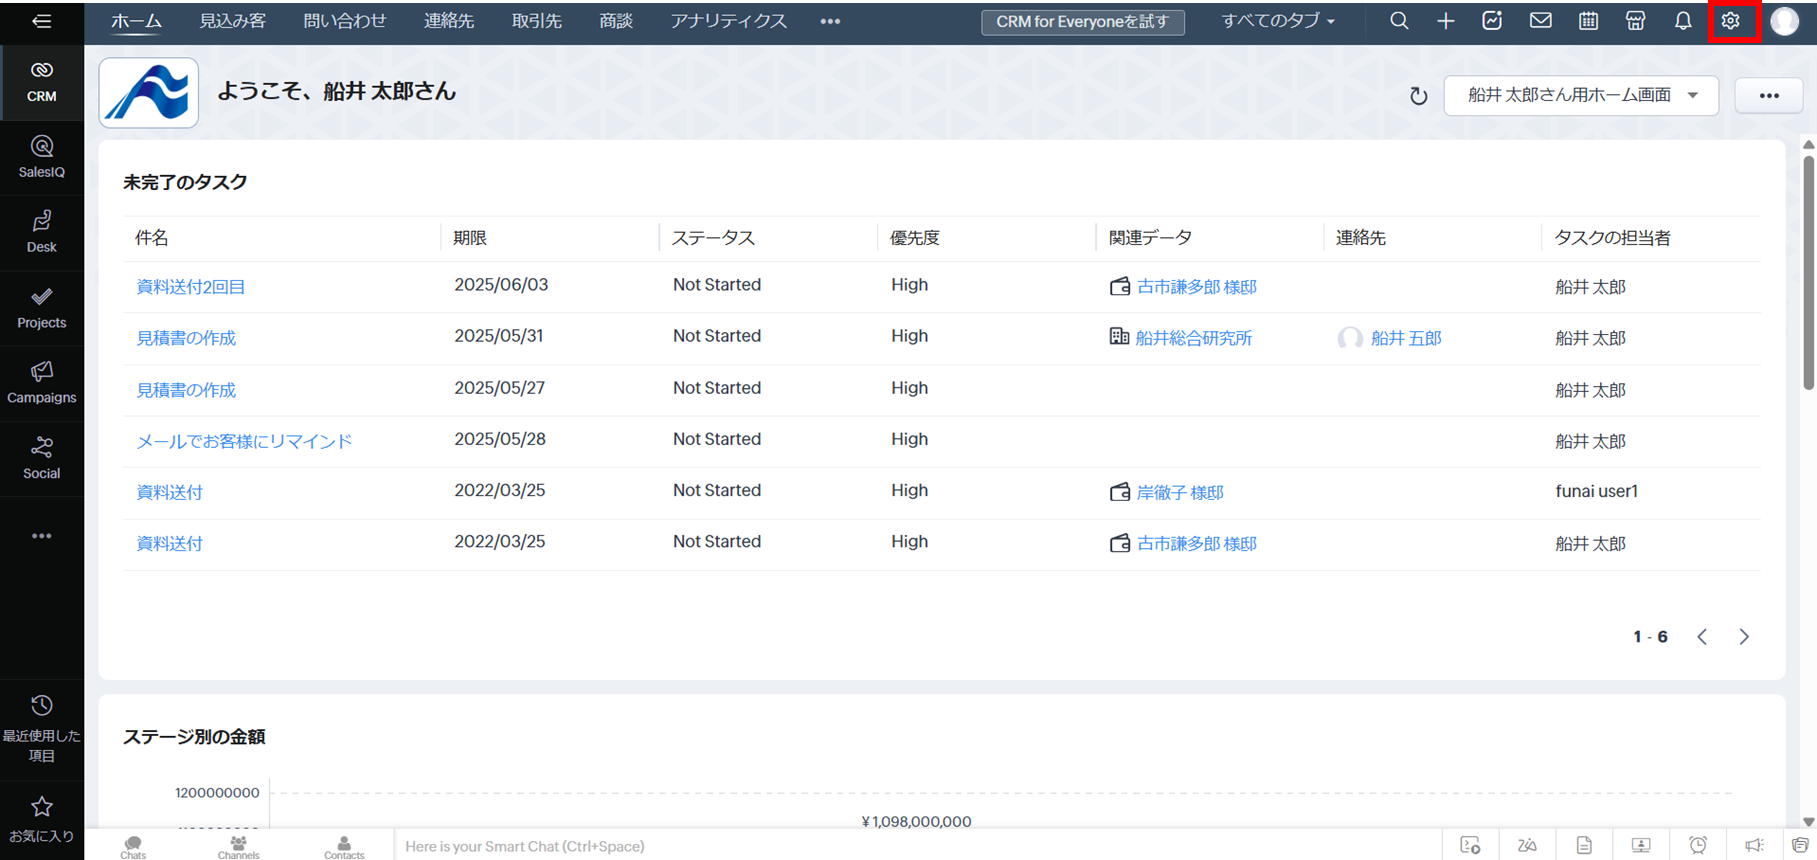Switch to the 見込み客 tab

point(232,21)
